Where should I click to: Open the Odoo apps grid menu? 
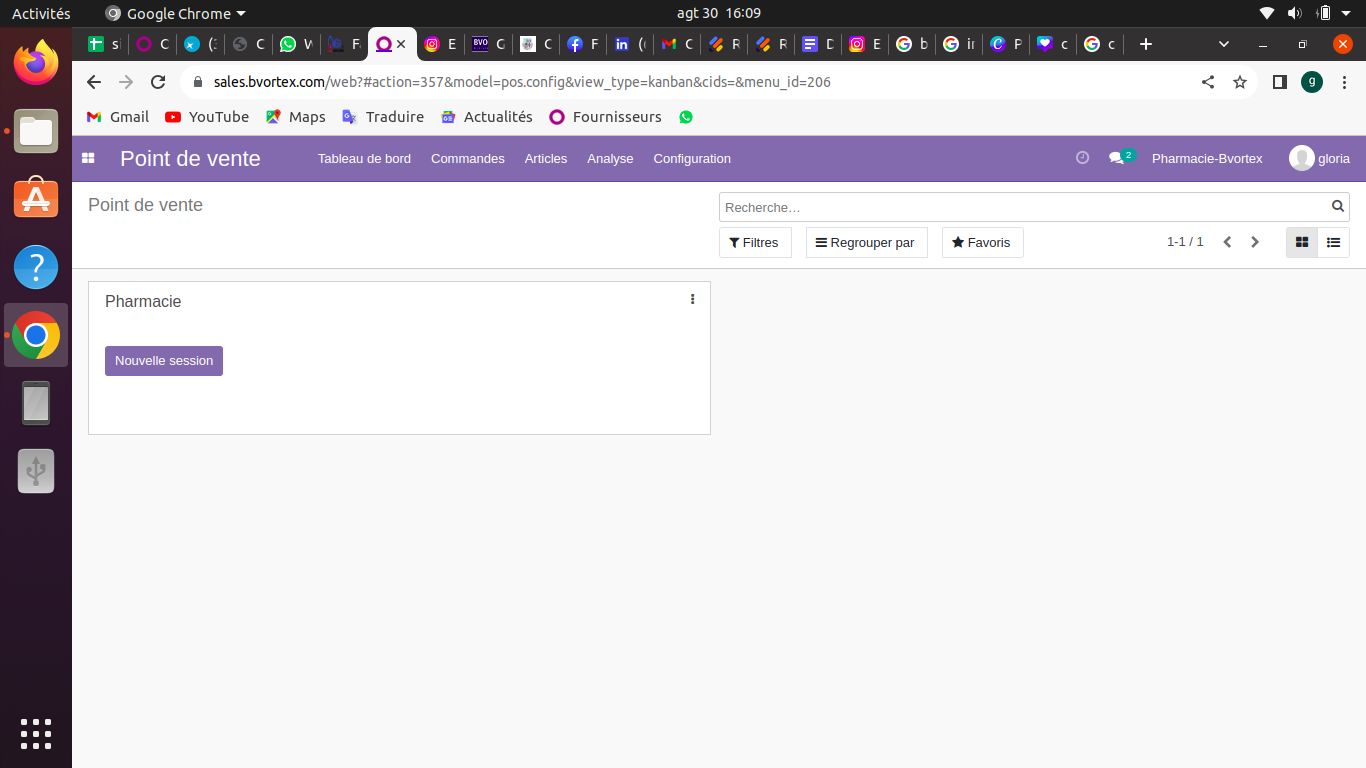click(x=88, y=158)
